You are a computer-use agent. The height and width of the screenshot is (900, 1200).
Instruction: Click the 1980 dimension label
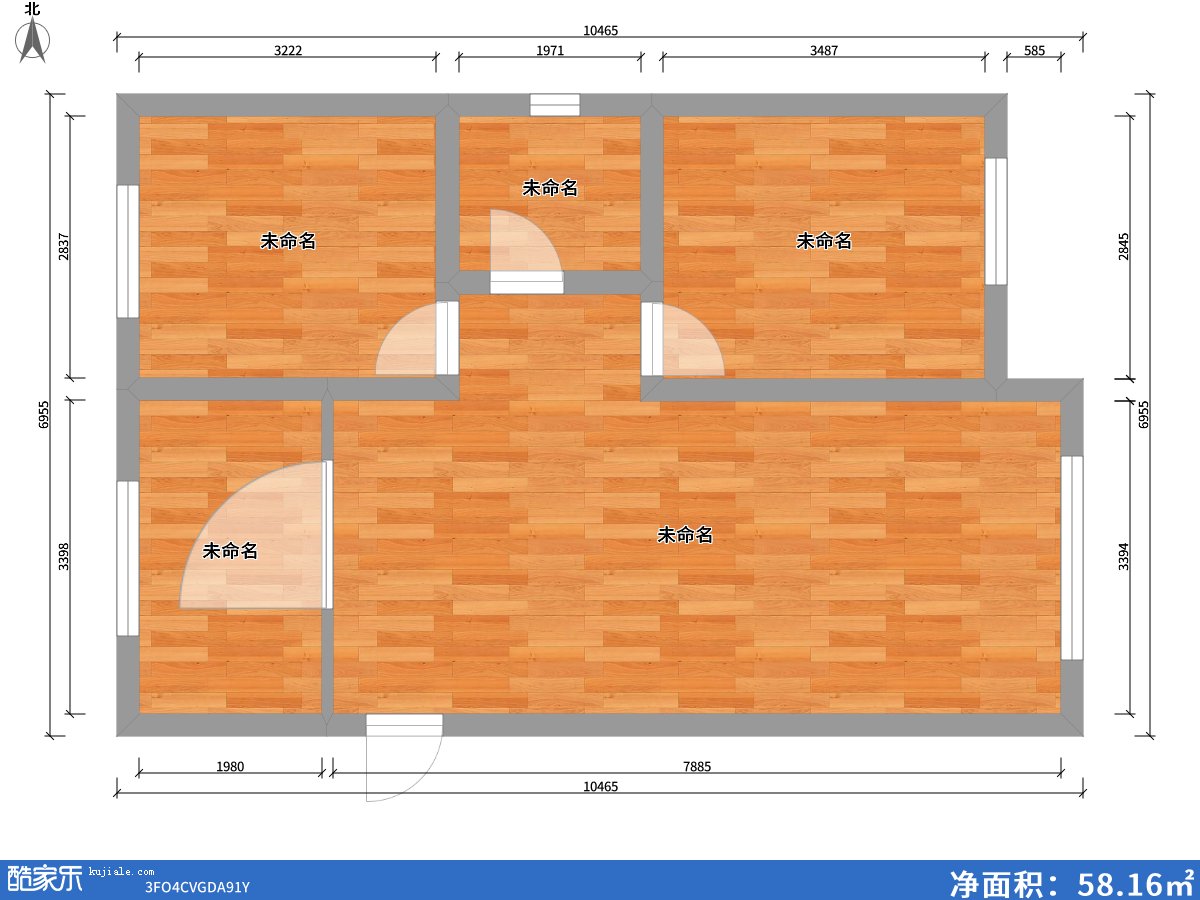[229, 767]
